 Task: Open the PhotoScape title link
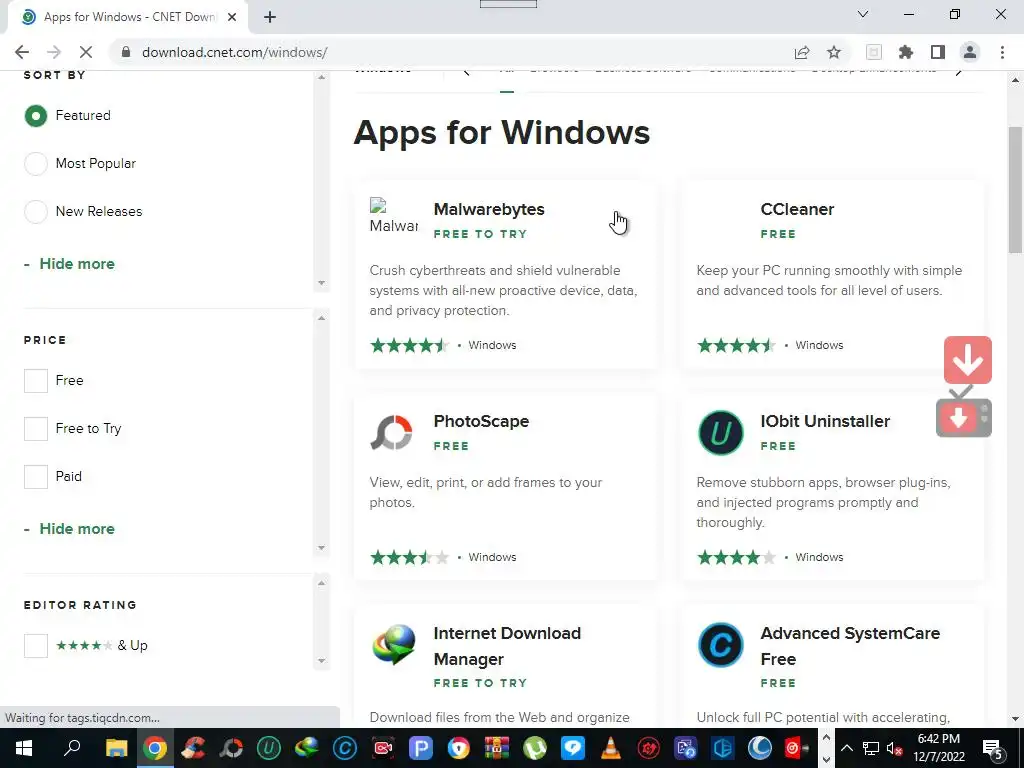pos(481,421)
